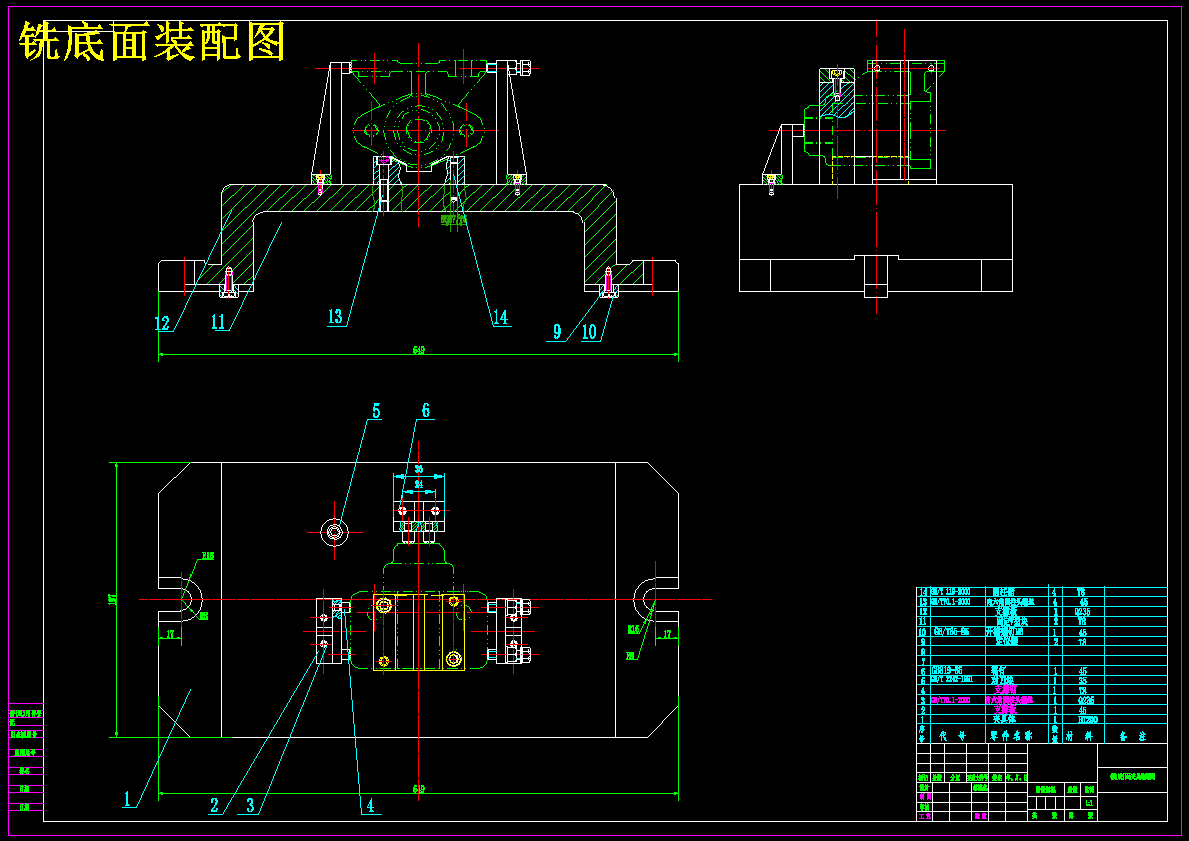
Task: Select balloon callout number 4
Action: (x=370, y=806)
